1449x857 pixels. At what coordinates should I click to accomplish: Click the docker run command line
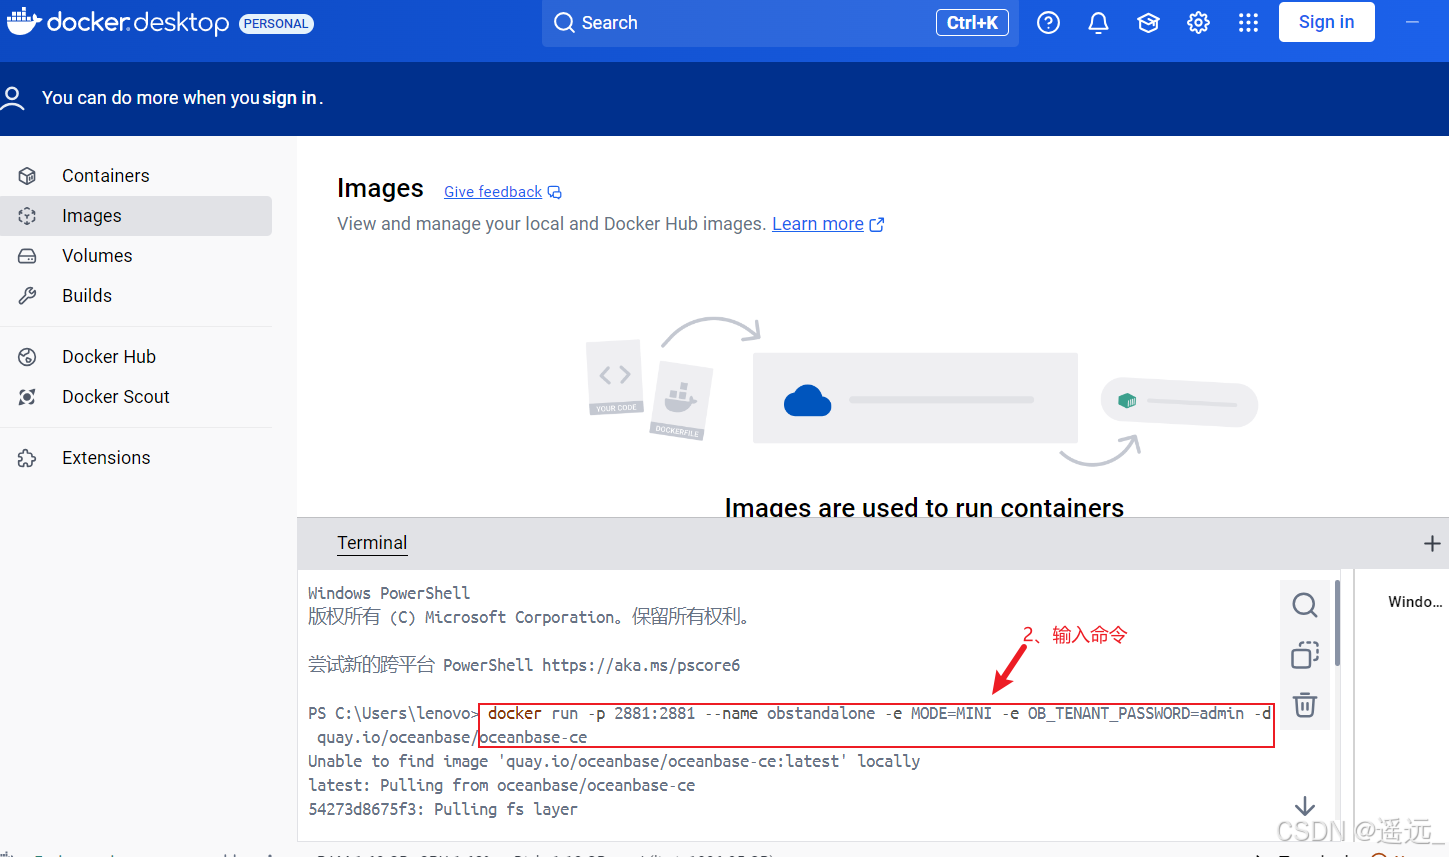(x=876, y=725)
